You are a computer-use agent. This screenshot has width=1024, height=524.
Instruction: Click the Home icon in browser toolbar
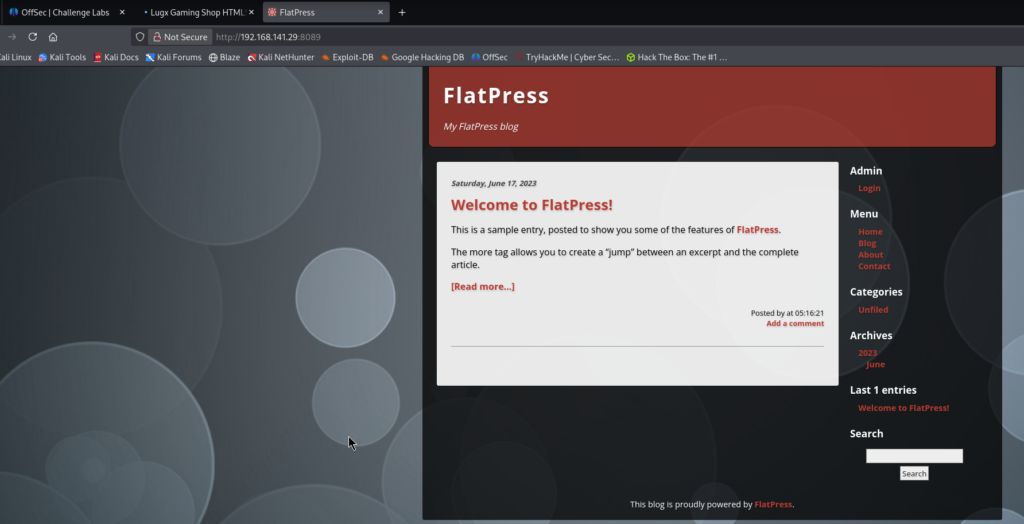click(53, 37)
